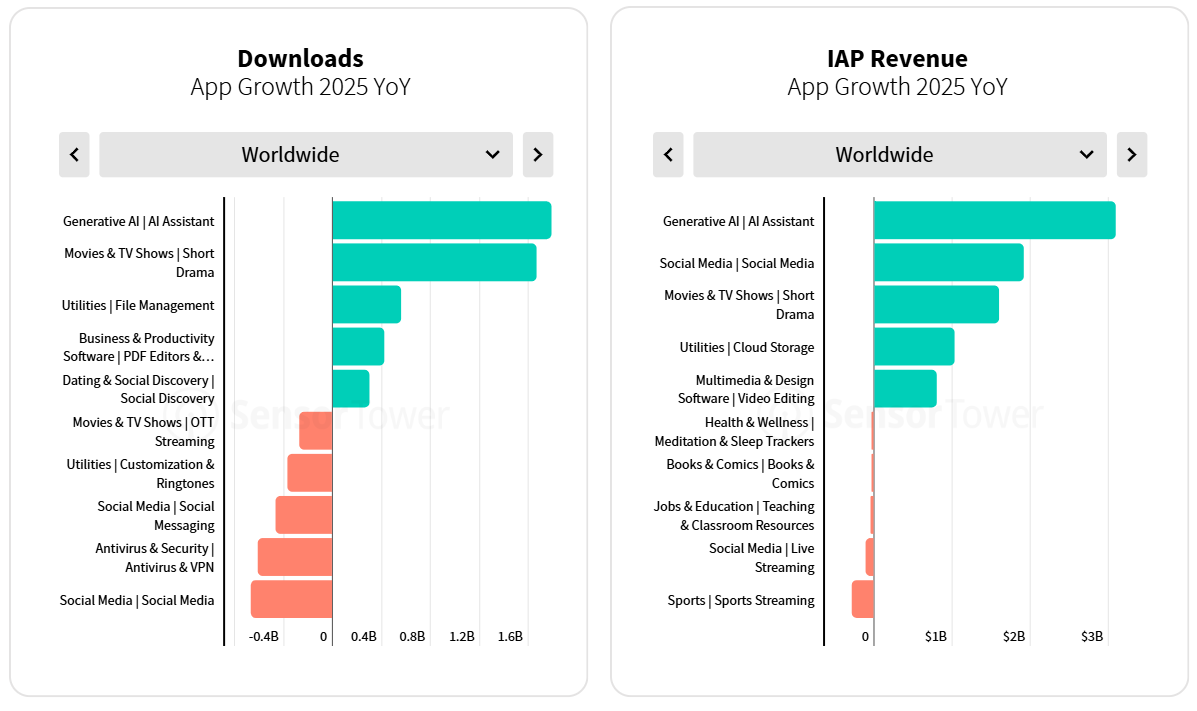The width and height of the screenshot is (1197, 711).
Task: Click Generative AI bar in Downloads chart
Action: (x=441, y=221)
